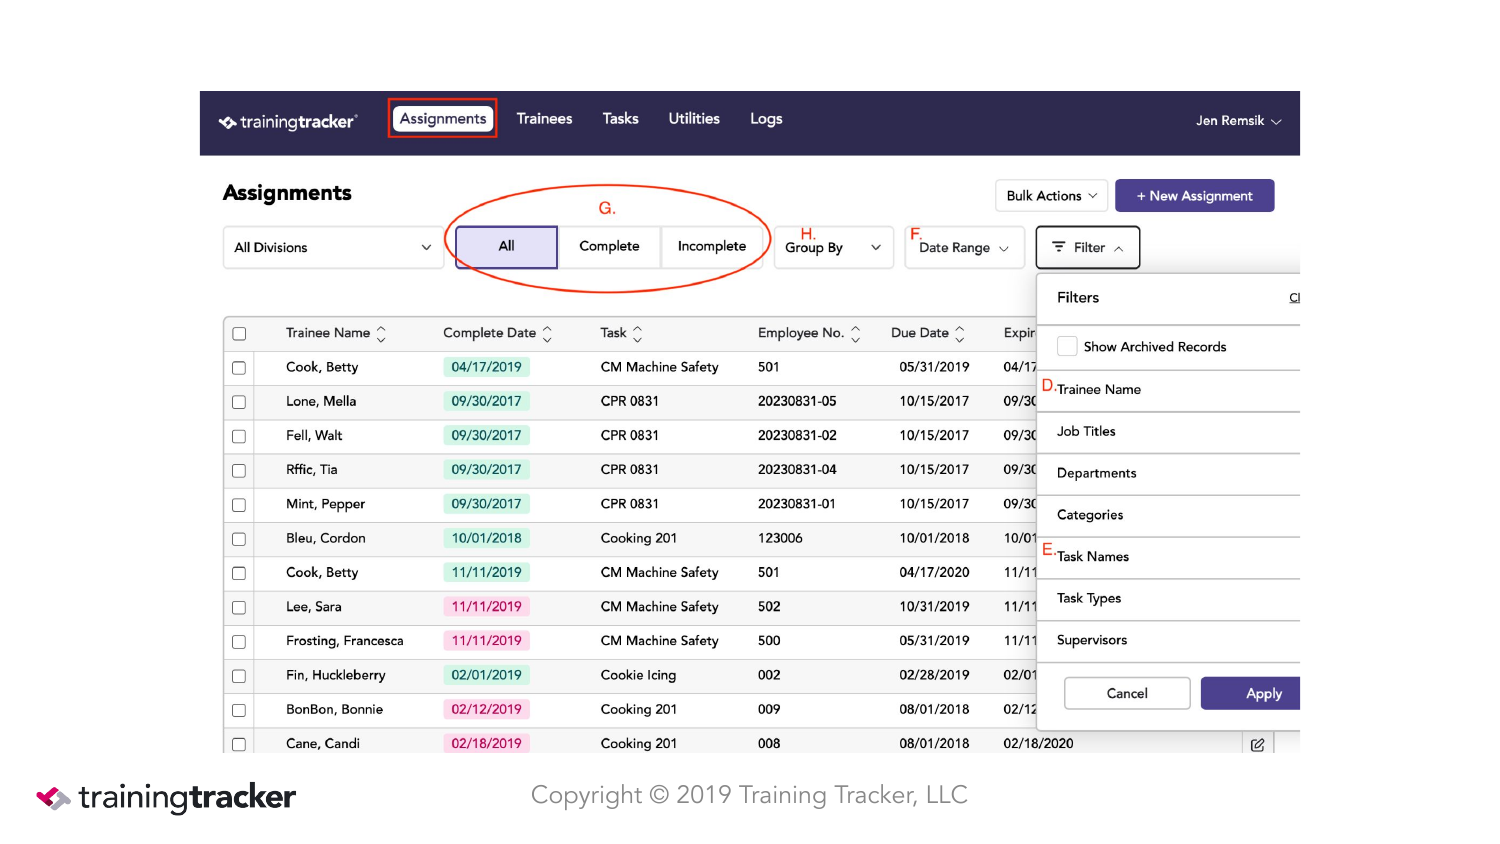The width and height of the screenshot is (1500, 844).
Task: Open the All Divisions dropdown
Action: point(333,248)
